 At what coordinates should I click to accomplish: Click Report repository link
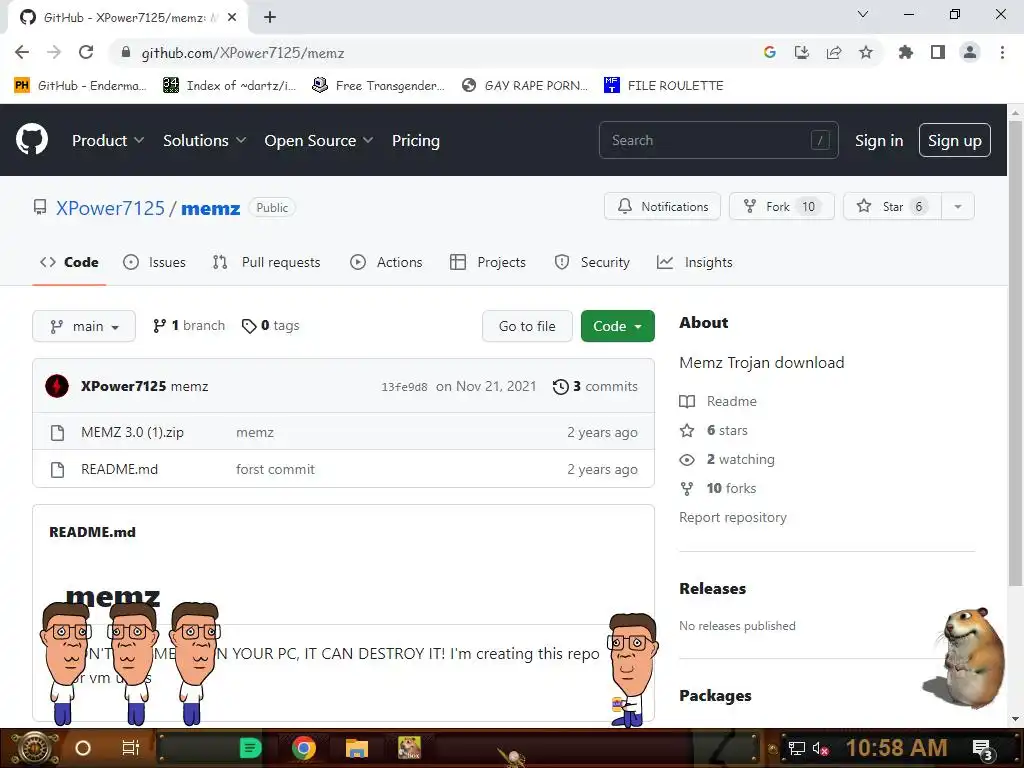tap(733, 517)
